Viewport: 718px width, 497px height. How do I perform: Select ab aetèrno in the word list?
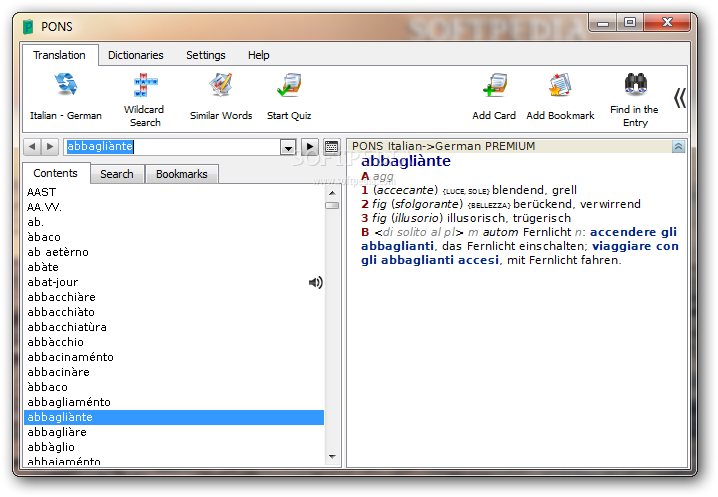(x=174, y=252)
